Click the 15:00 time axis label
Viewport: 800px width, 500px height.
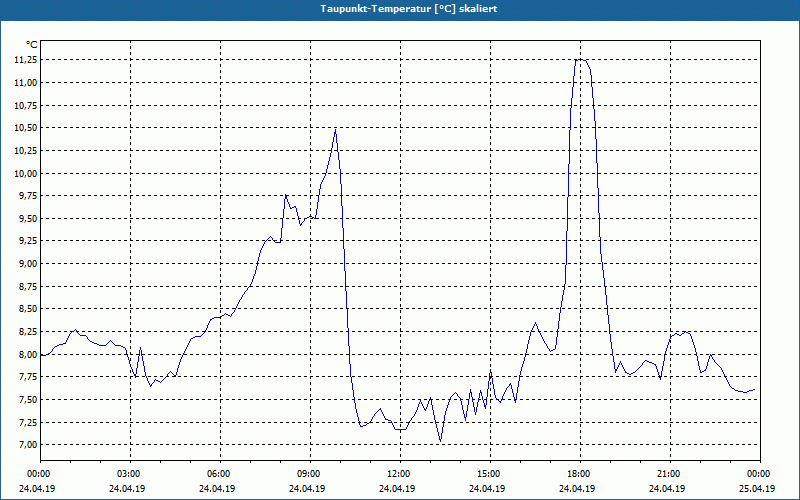[x=490, y=474]
